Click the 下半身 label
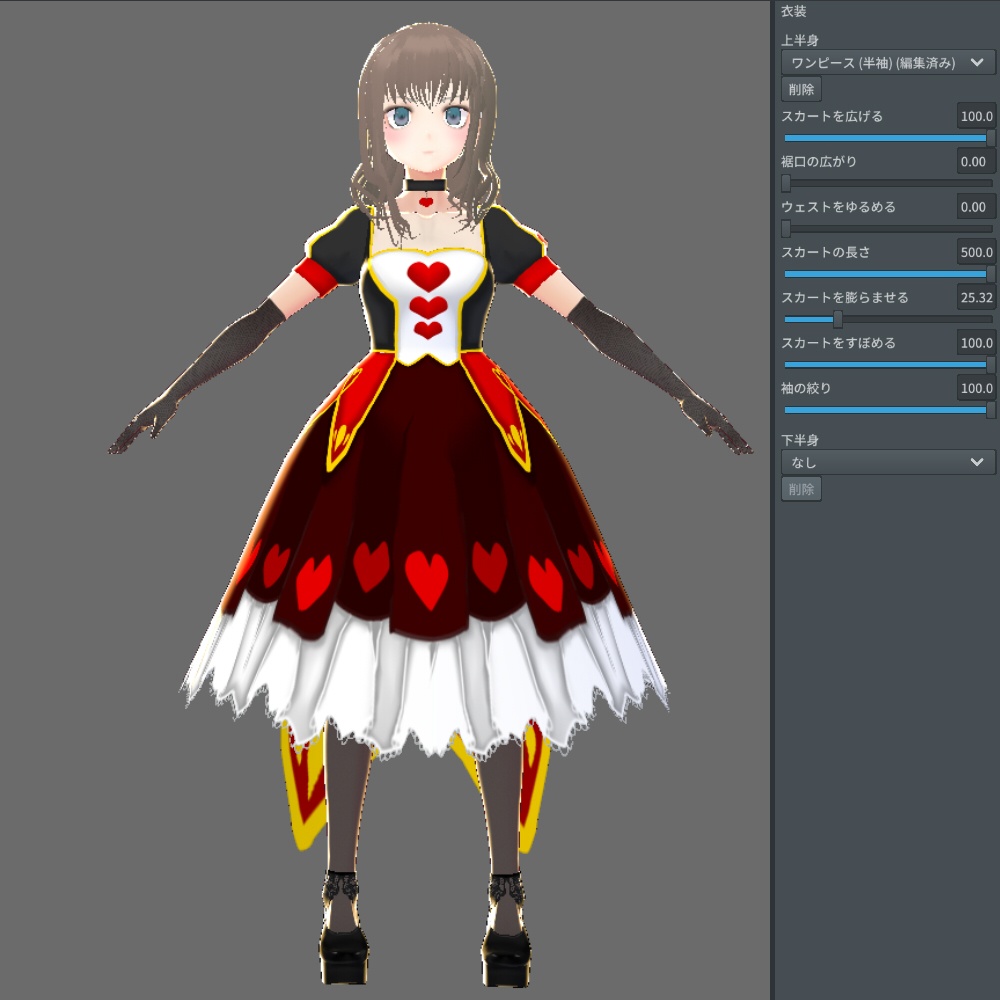This screenshot has width=1000, height=1000. pyautogui.click(x=800, y=440)
